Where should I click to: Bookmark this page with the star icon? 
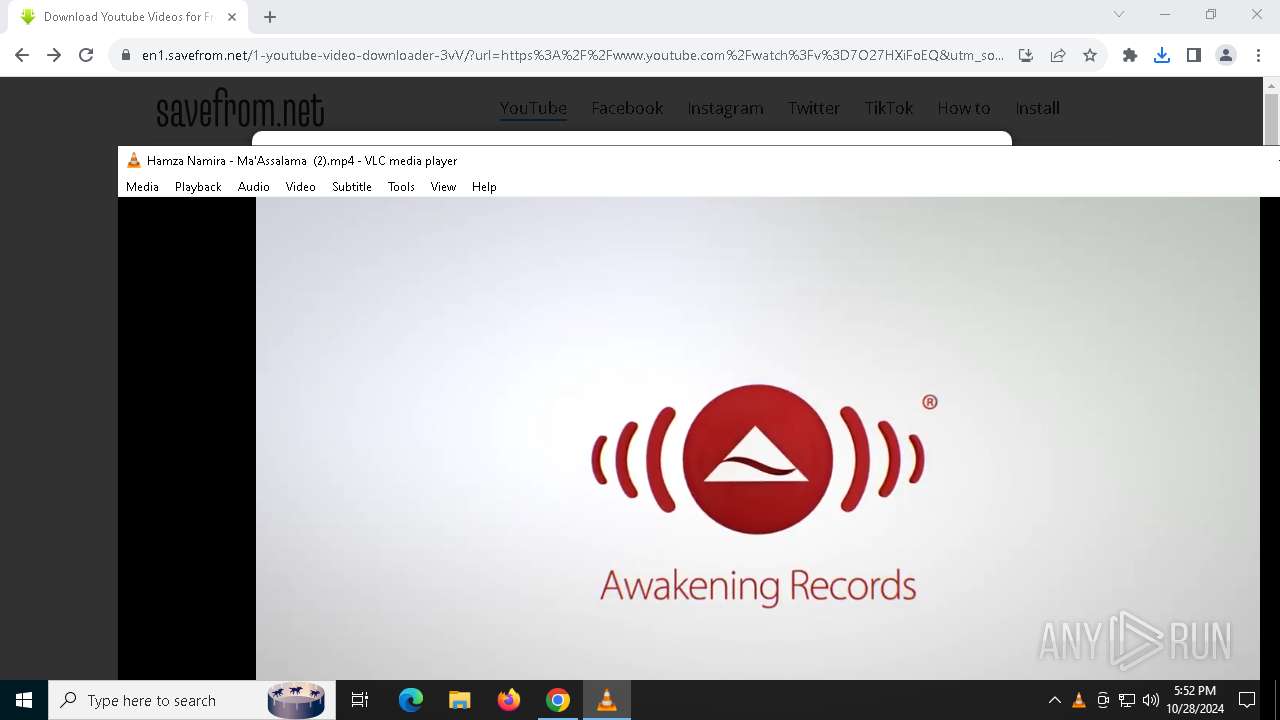(1090, 55)
